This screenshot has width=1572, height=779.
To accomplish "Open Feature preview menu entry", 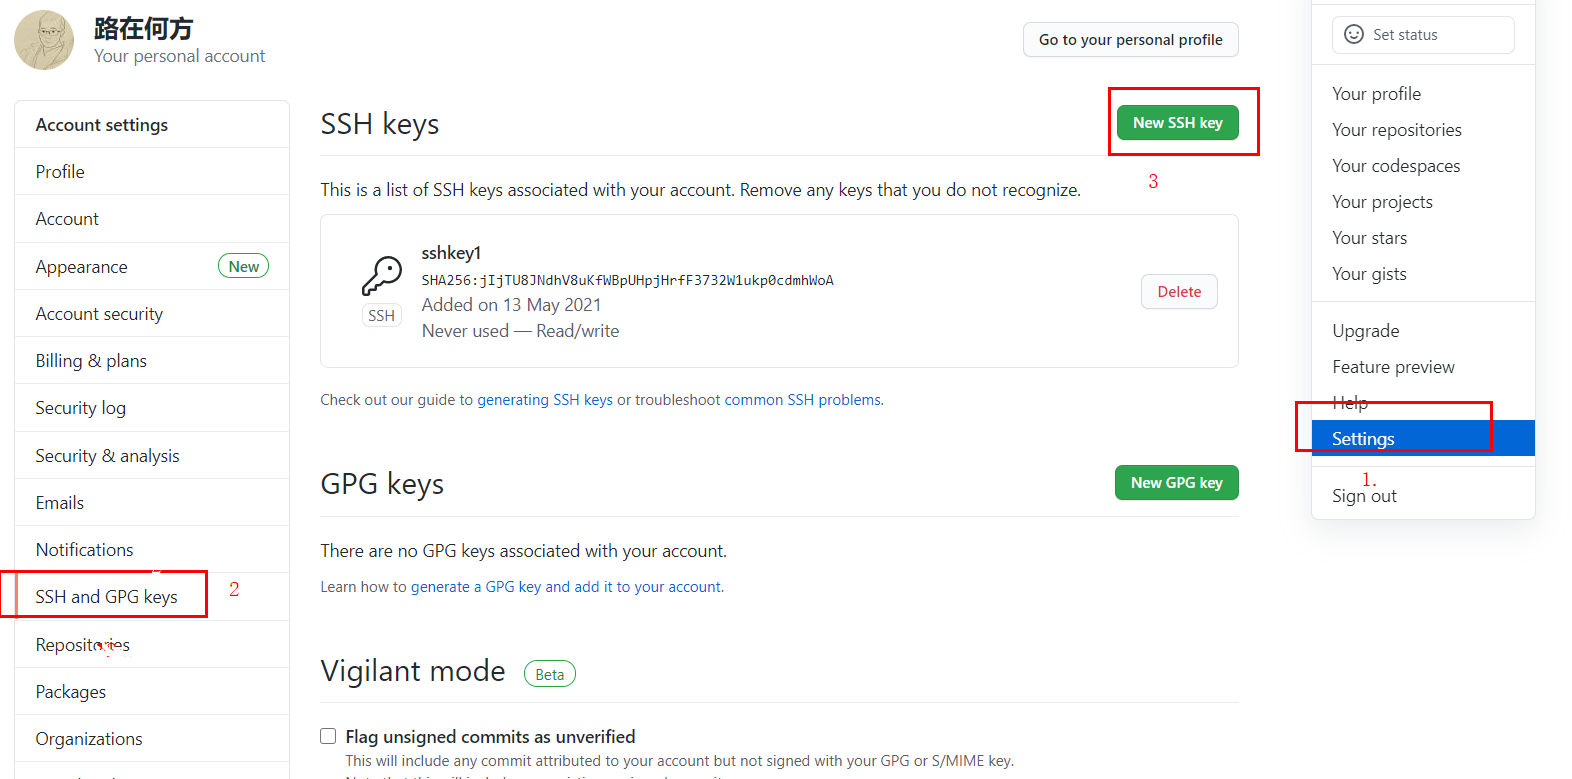I will [1393, 367].
